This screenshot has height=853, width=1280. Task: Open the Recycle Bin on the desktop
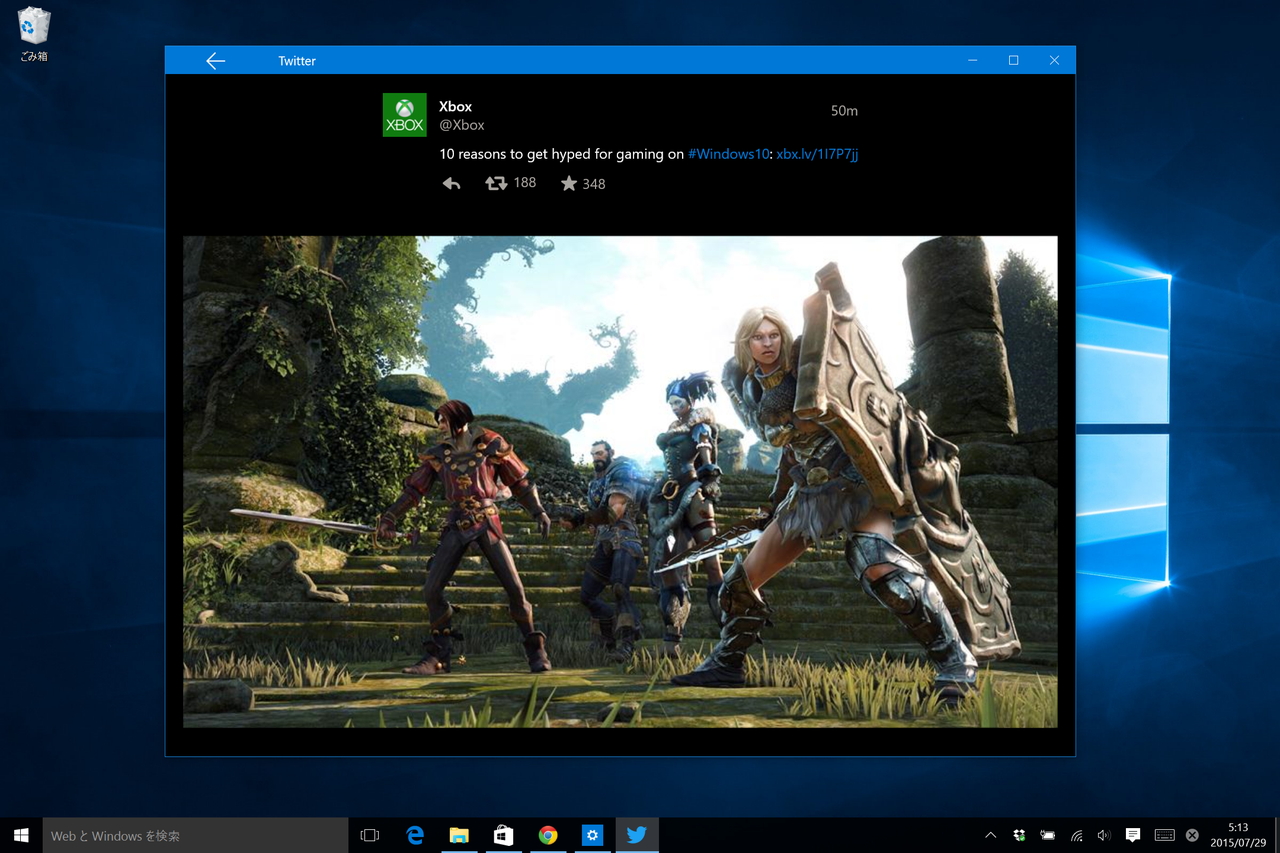pyautogui.click(x=34, y=35)
